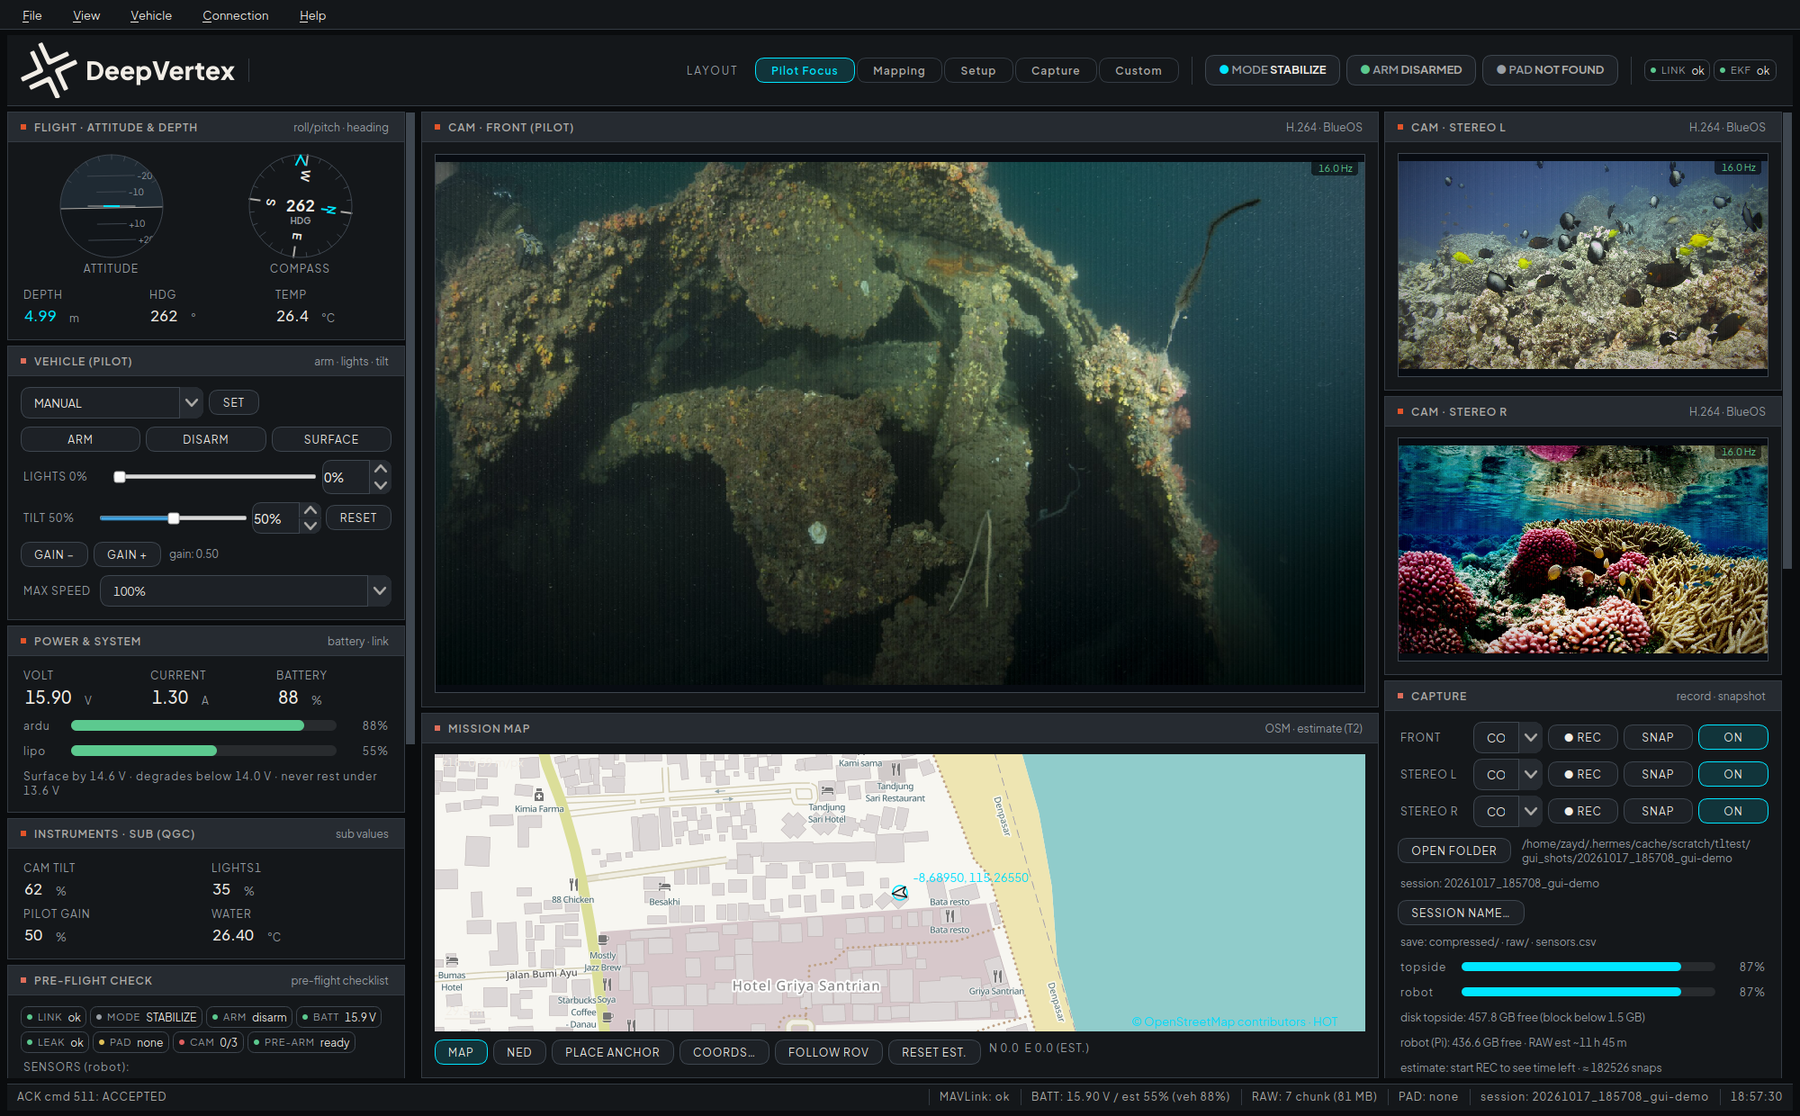Switch to the Setup layout tab
This screenshot has width=1800, height=1116.
978,70
